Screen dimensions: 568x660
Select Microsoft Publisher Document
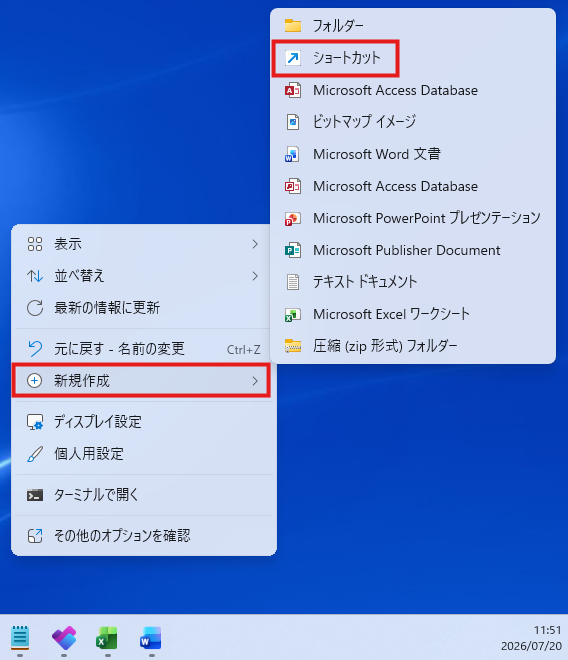(413, 250)
